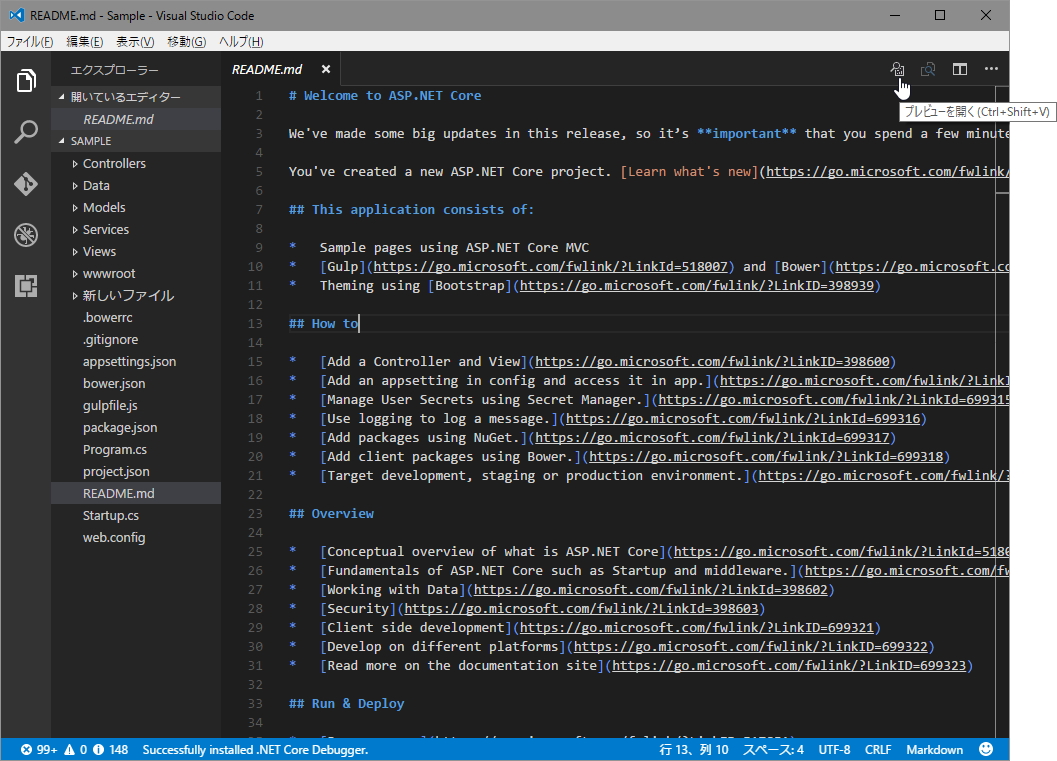The height and width of the screenshot is (761, 1057).
Task: Click the '## Run & Deploy' heading
Action: [346, 704]
